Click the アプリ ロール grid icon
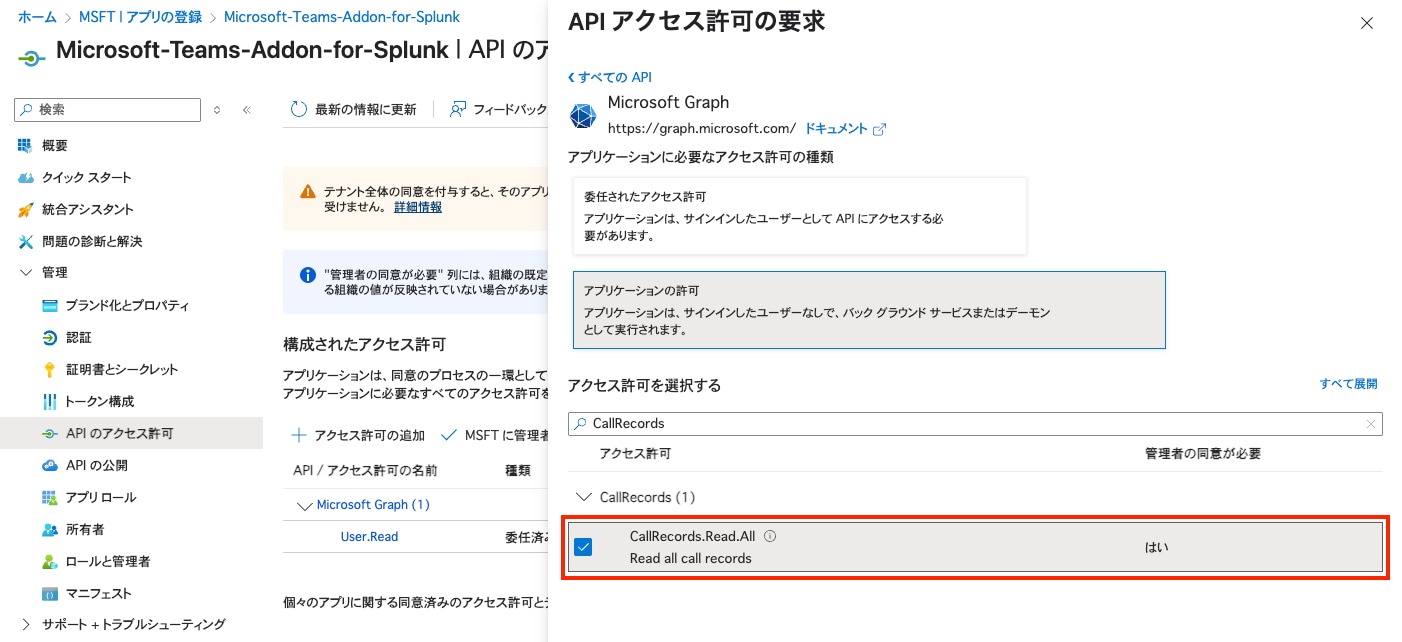The width and height of the screenshot is (1402, 642). [x=49, y=497]
